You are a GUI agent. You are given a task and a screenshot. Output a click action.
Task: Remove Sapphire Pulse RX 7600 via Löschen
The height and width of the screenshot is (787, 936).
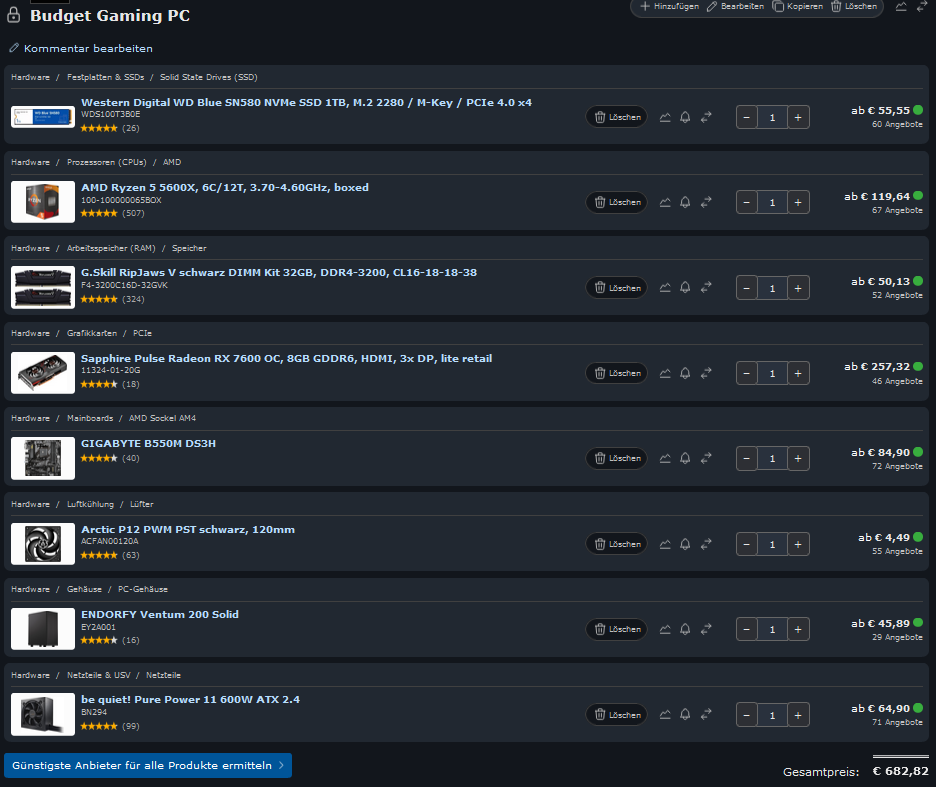coord(617,373)
